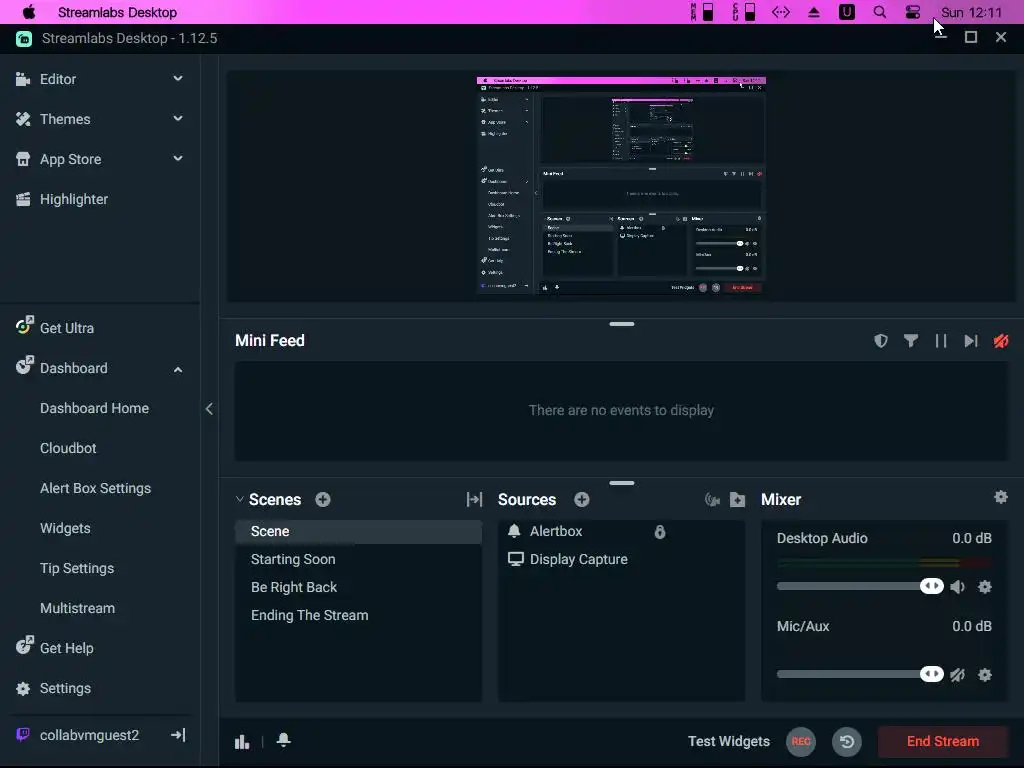The height and width of the screenshot is (768, 1024).
Task: Click the log out arrow icon
Action: point(178,735)
